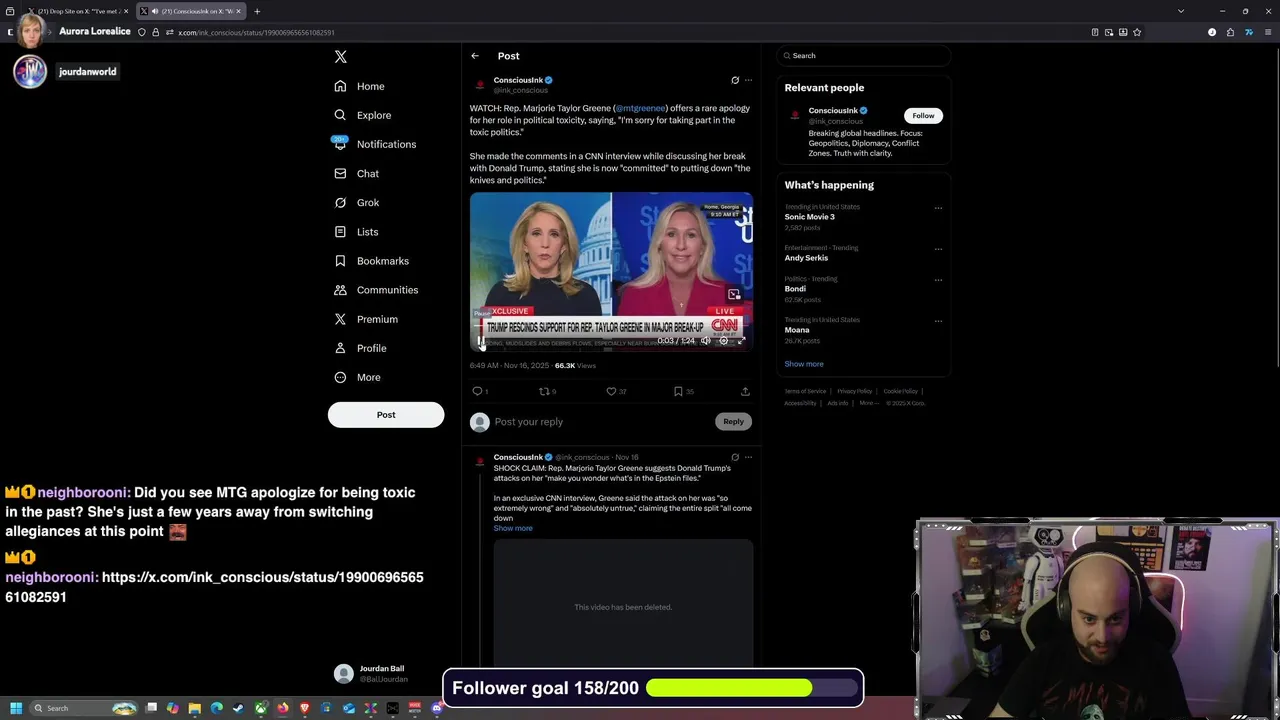Image resolution: width=1280 pixels, height=720 pixels.
Task: Open a new browser tab
Action: [257, 11]
